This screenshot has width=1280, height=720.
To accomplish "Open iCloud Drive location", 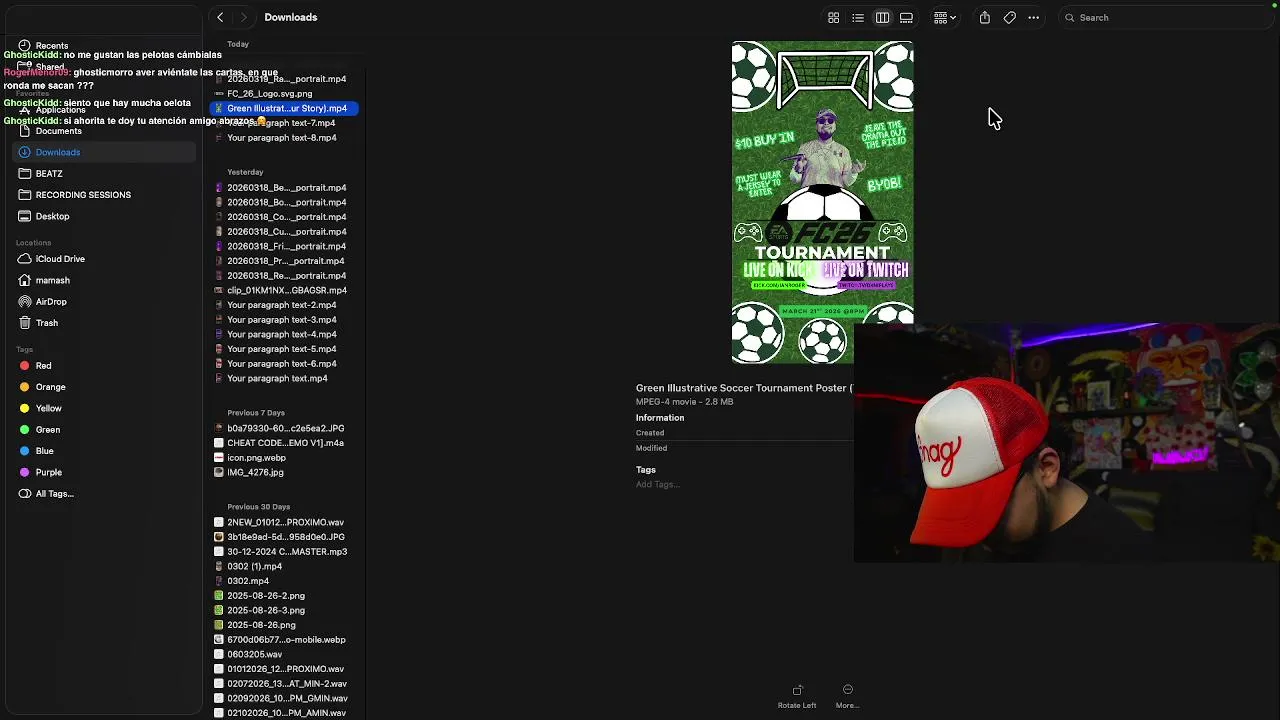I will 60,259.
